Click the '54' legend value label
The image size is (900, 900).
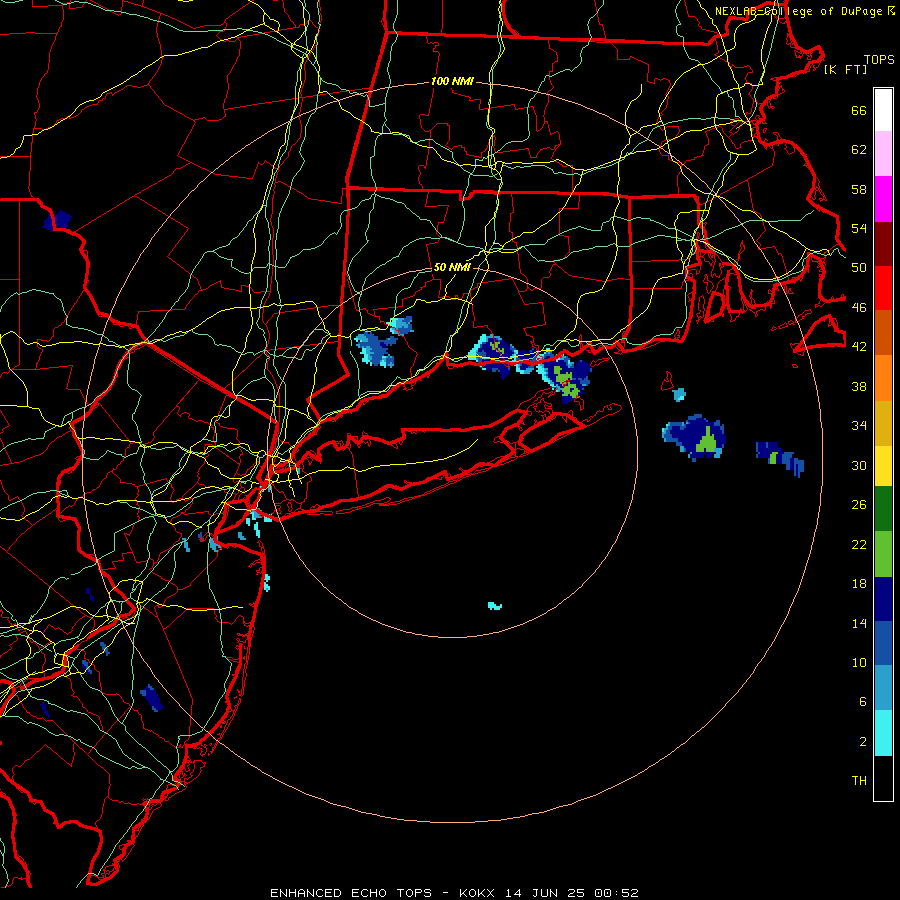click(x=859, y=229)
